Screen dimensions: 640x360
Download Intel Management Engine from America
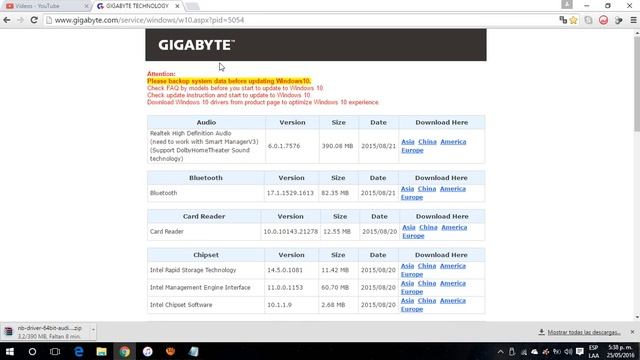point(453,283)
